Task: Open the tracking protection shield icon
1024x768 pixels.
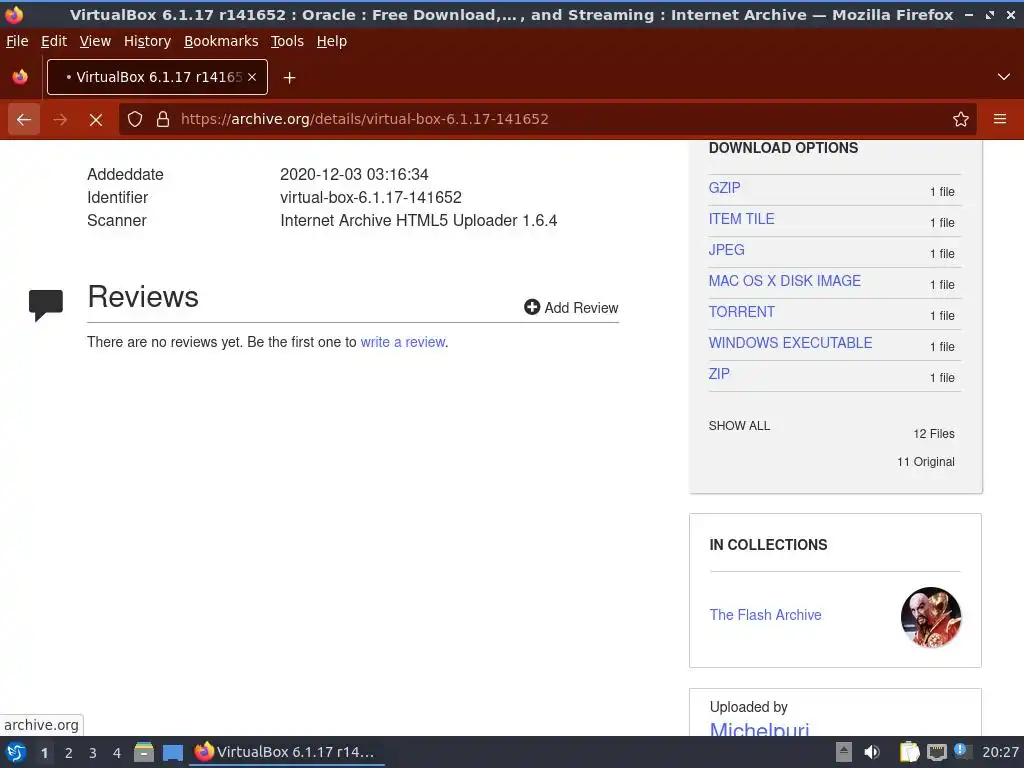Action: tap(135, 119)
